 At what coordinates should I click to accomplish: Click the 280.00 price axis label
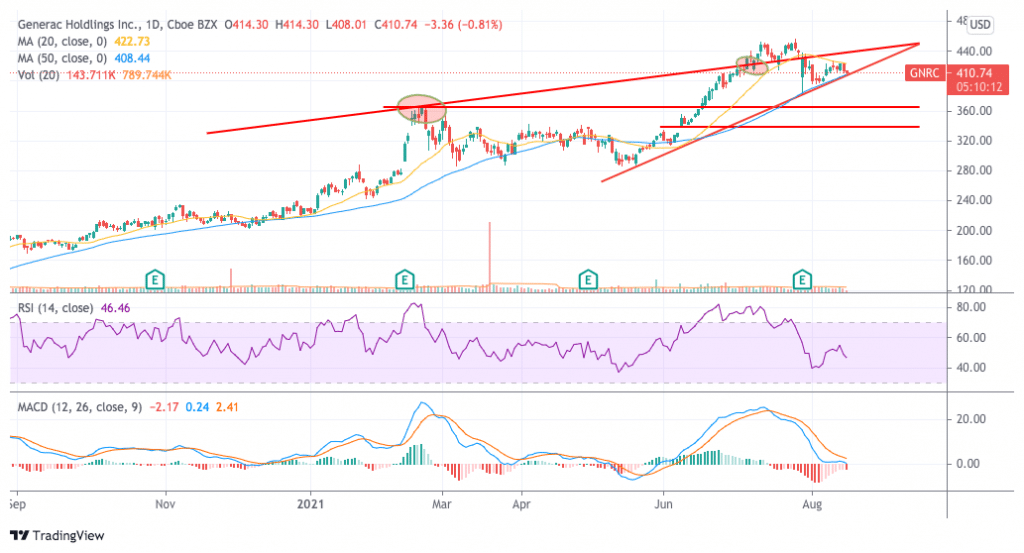tap(974, 170)
